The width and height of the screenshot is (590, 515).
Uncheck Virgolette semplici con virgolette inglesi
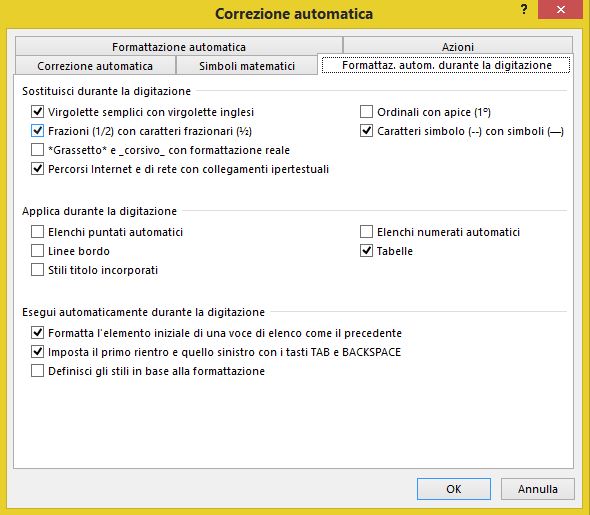[37, 112]
